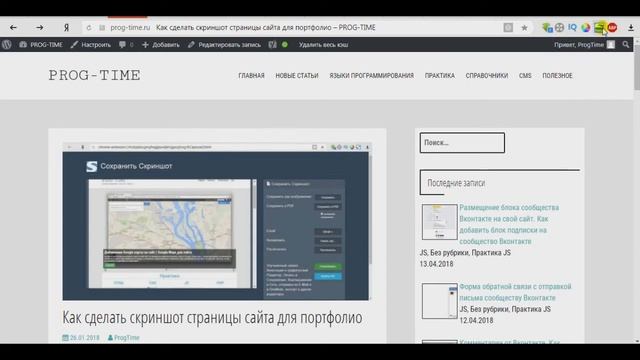Screen dimensions: 640x360
Task: Click the thumbnail for Форма обратной связи post
Action: (440, 301)
